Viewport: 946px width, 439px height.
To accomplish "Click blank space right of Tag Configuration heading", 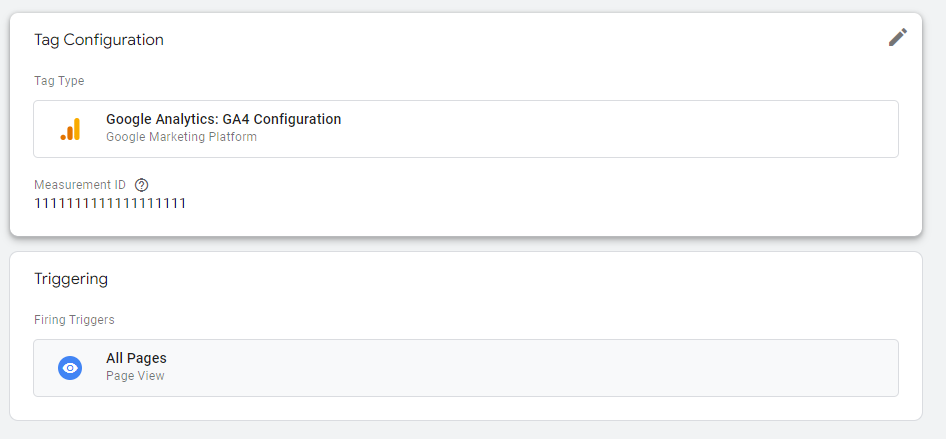I will pos(500,40).
